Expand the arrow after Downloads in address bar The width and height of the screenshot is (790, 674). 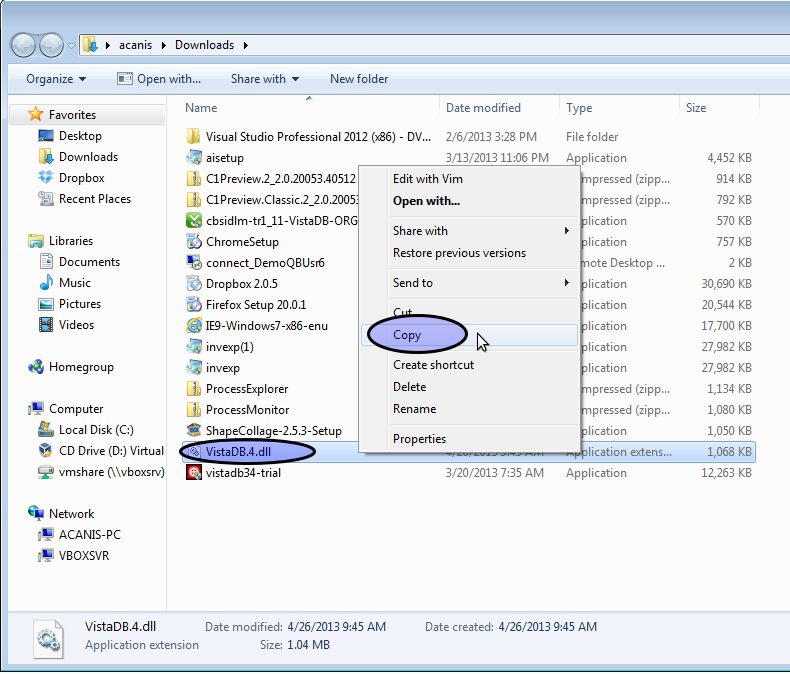tap(246, 45)
